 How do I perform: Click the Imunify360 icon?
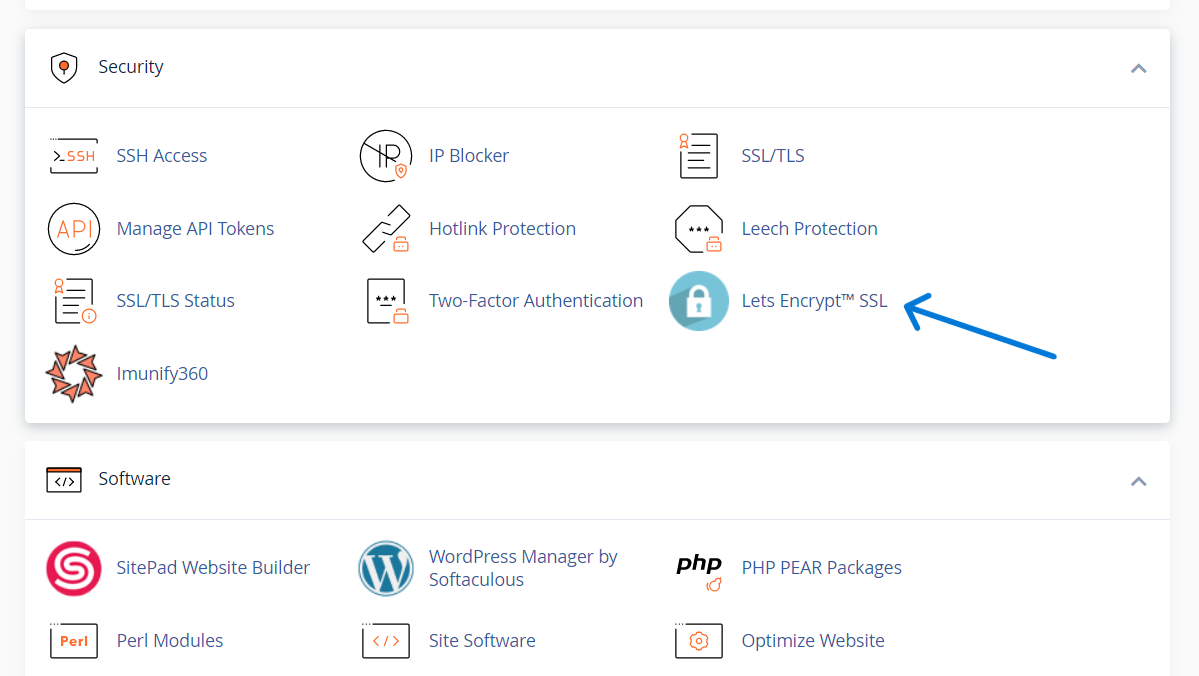click(x=73, y=374)
